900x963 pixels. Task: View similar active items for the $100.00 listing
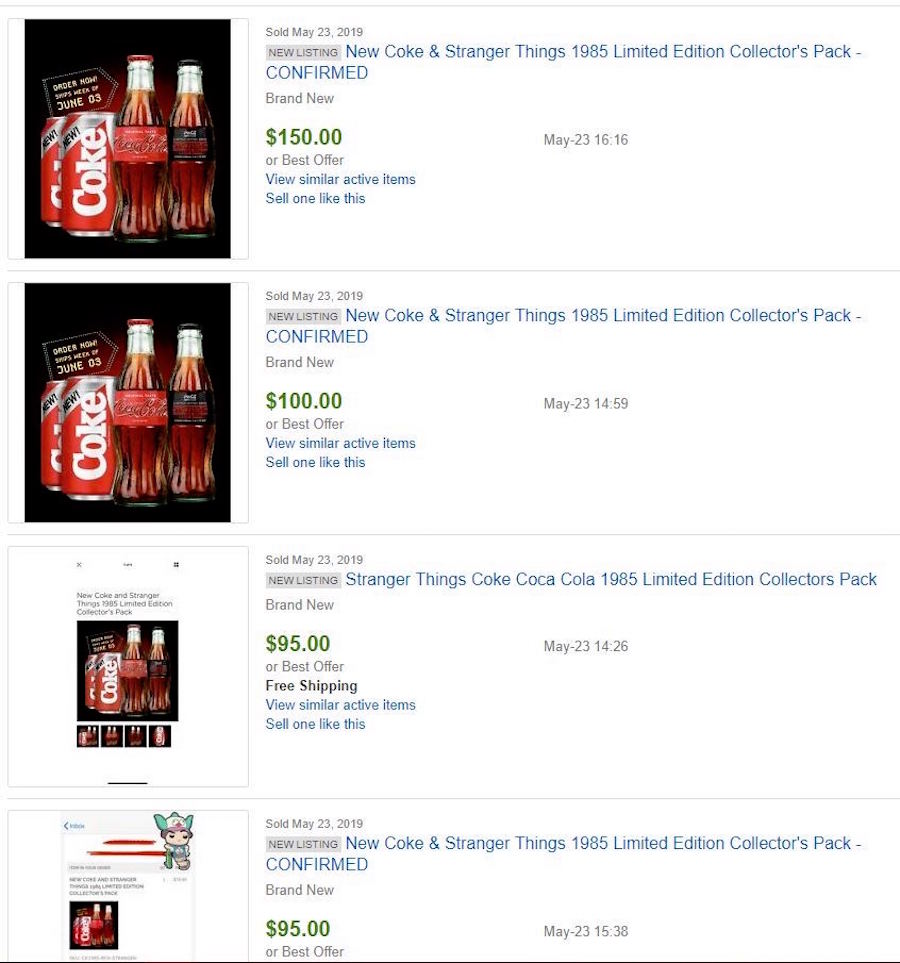click(x=340, y=443)
